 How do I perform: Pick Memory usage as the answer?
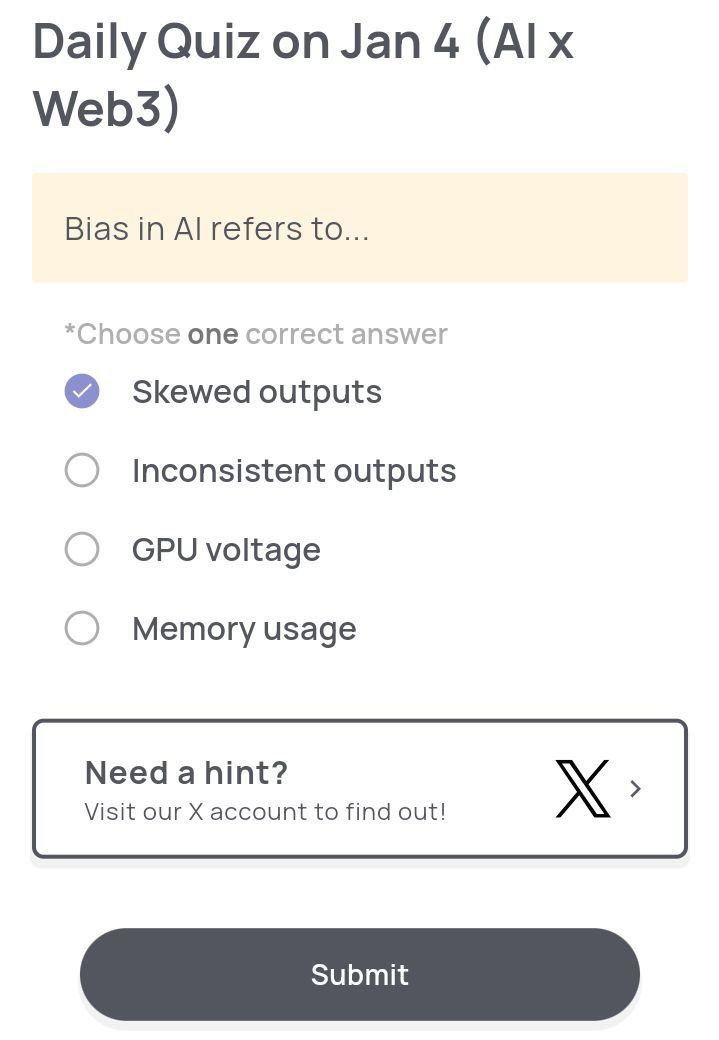[x=82, y=628]
